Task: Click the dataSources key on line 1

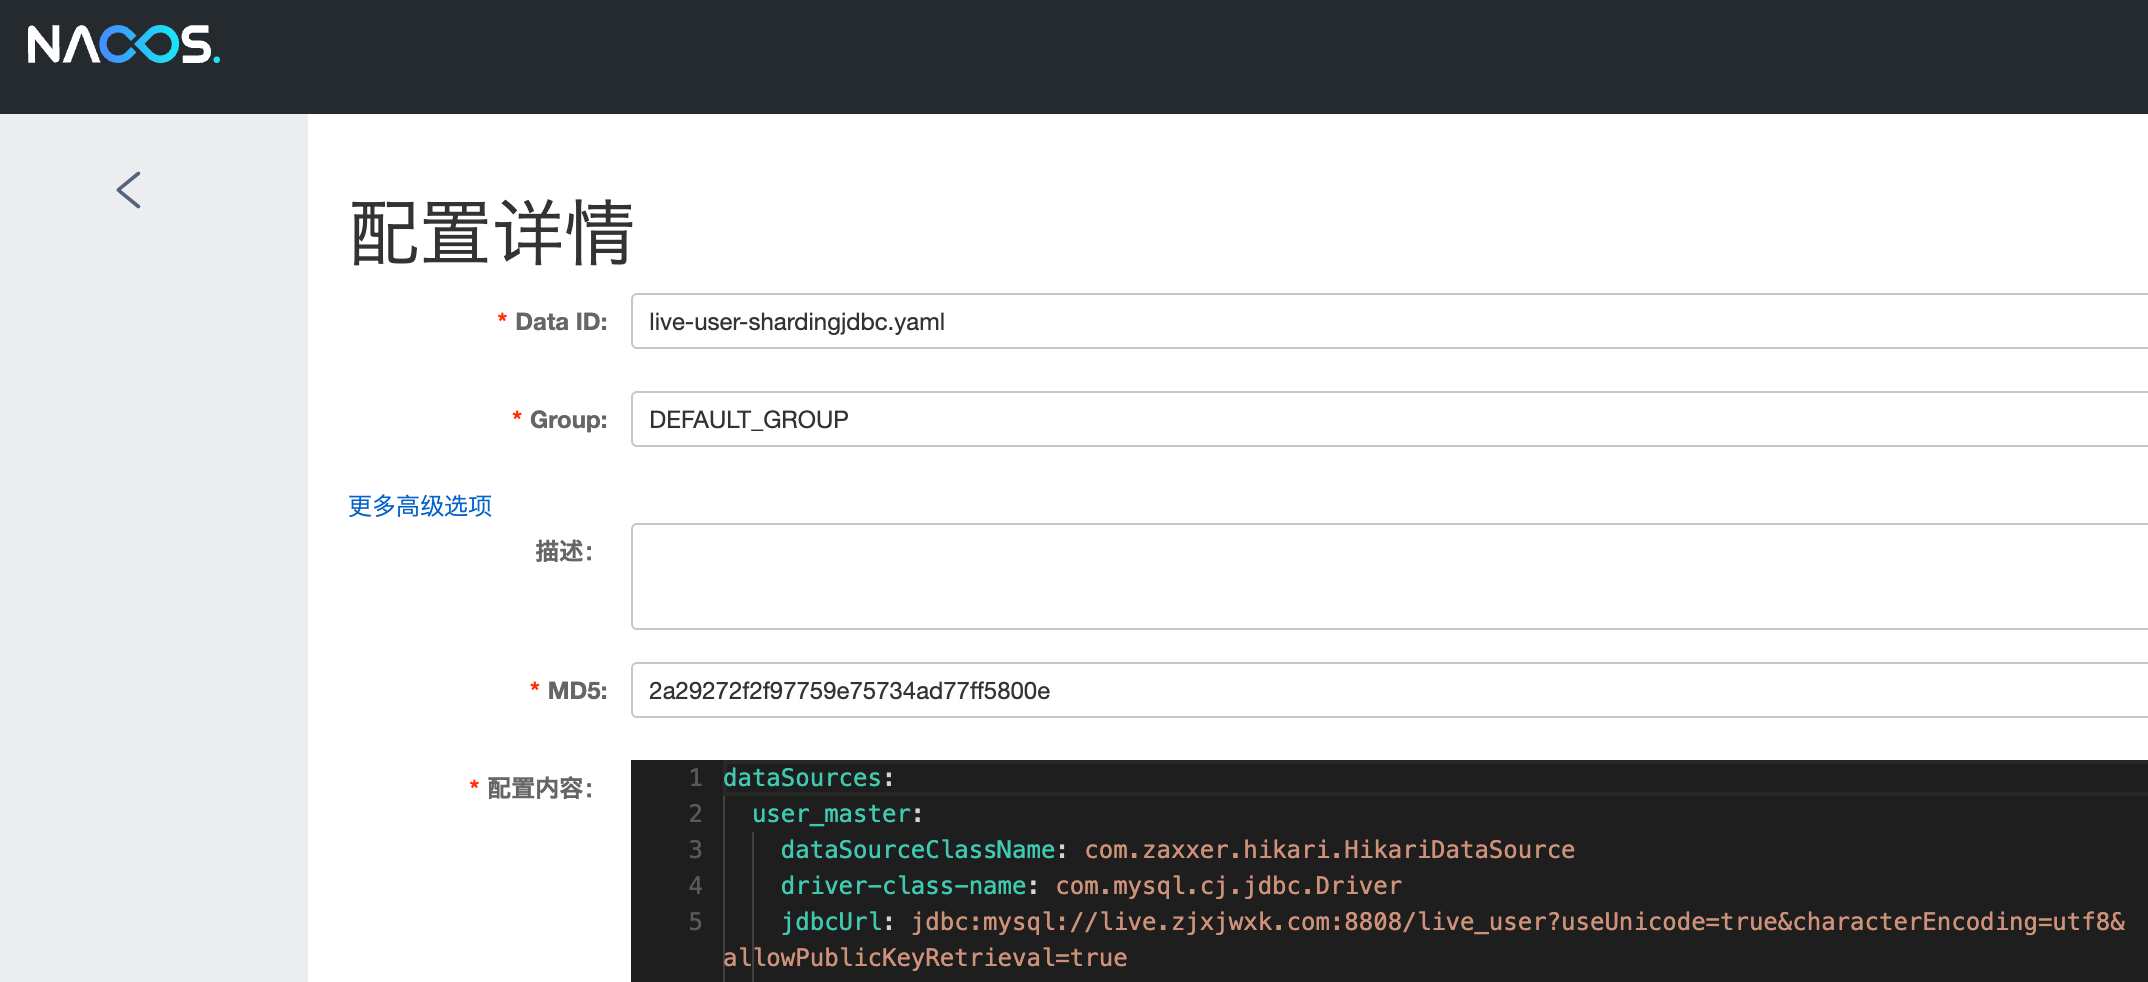Action: (802, 778)
